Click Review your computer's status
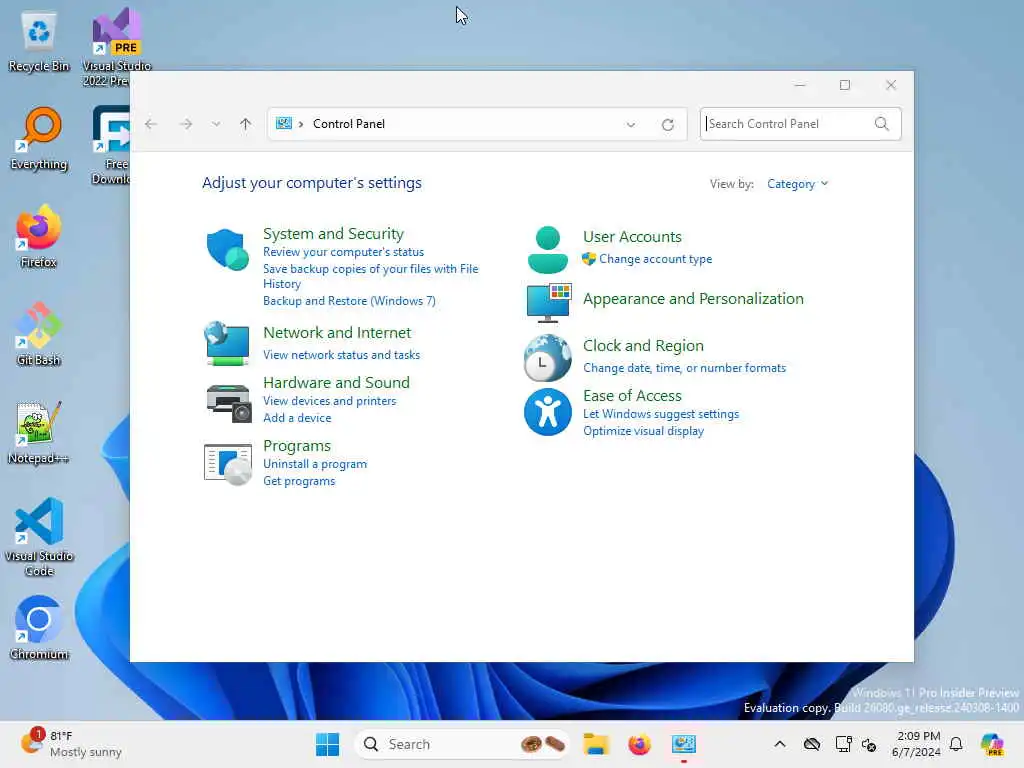 [344, 252]
